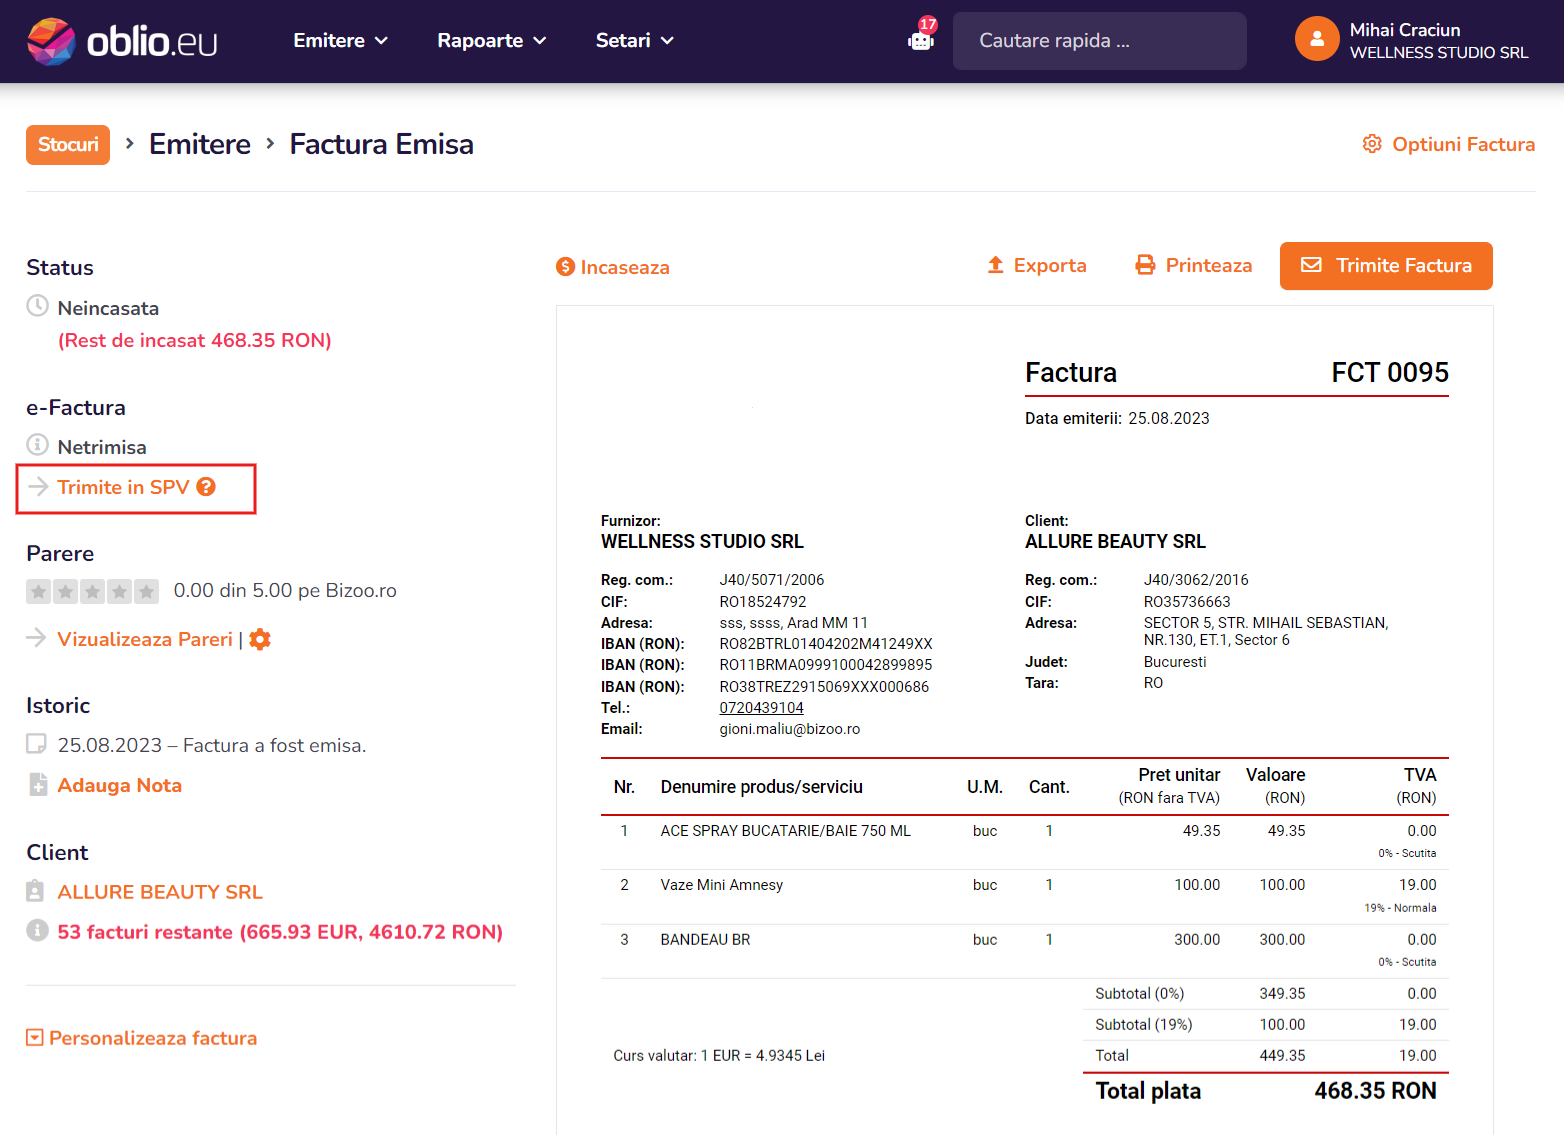Open the oblio.eu logo home link
Screen dimensions: 1564x1135
click(x=122, y=41)
